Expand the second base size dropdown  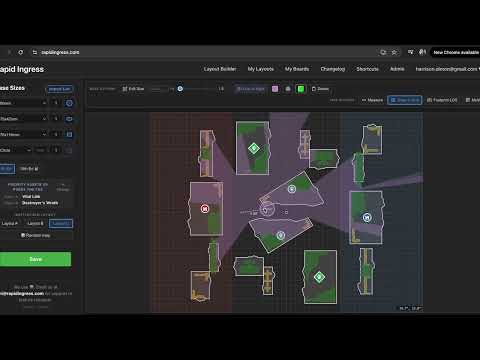23,119
